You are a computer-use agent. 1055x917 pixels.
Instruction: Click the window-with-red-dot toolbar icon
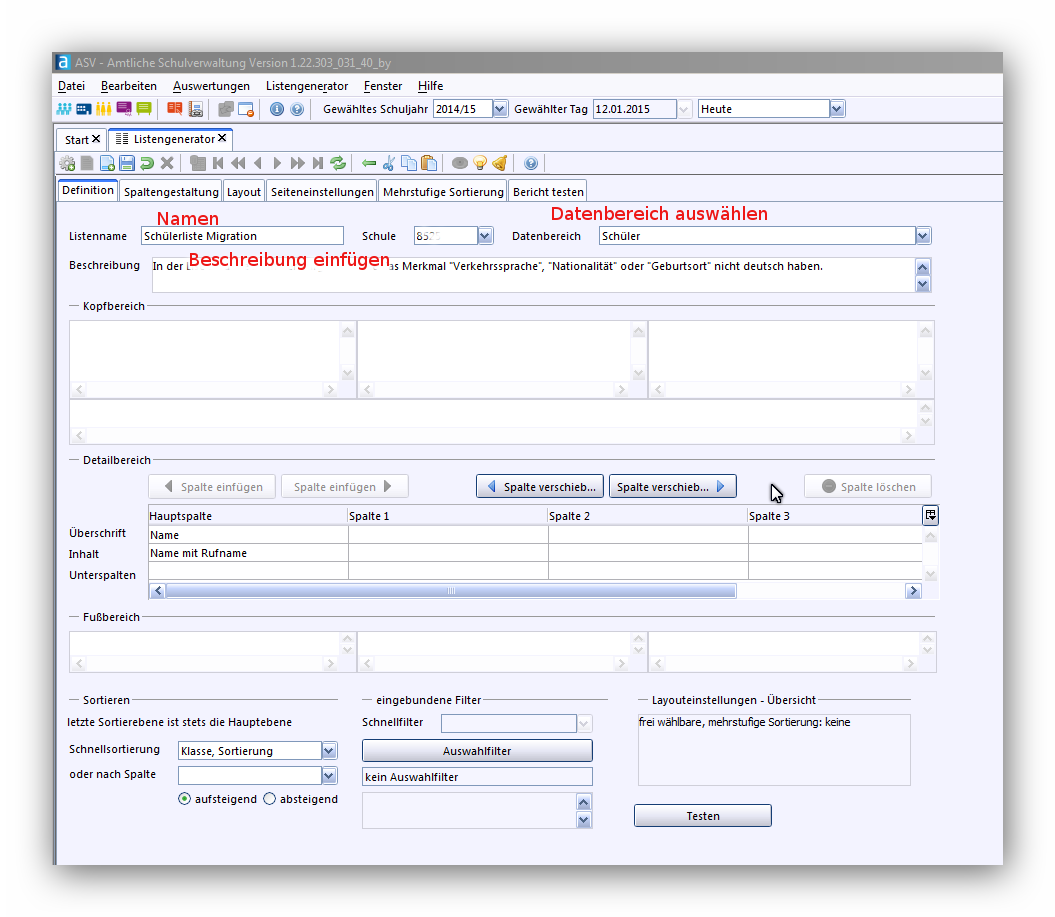(x=246, y=108)
